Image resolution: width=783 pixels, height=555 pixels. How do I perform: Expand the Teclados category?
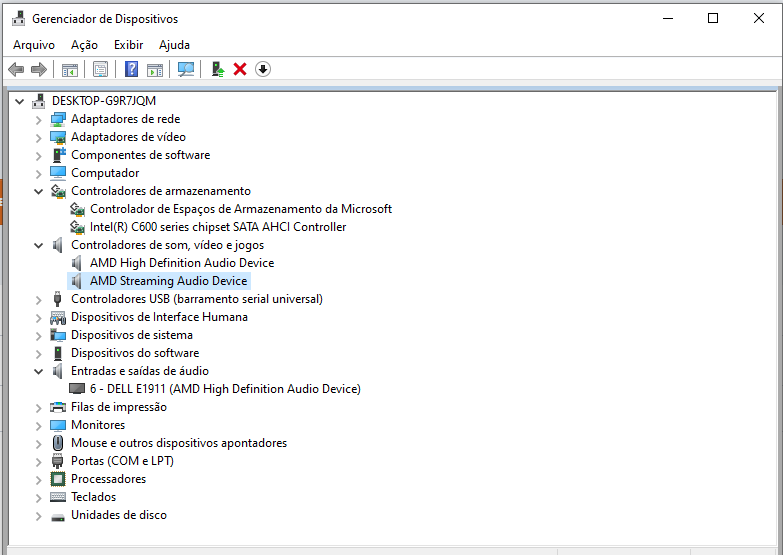[38, 498]
